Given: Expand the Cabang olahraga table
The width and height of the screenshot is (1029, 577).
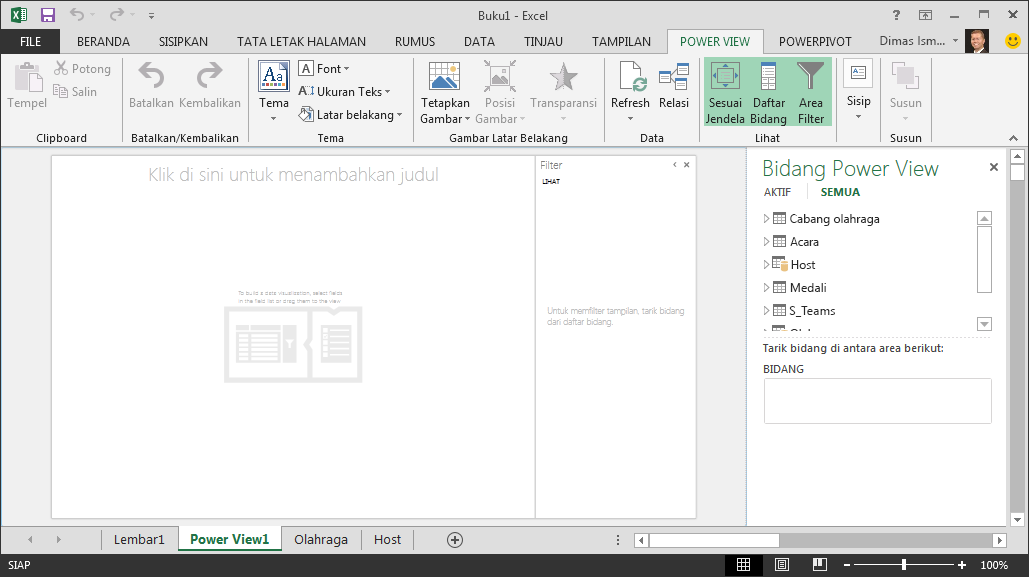Looking at the screenshot, I should point(766,219).
